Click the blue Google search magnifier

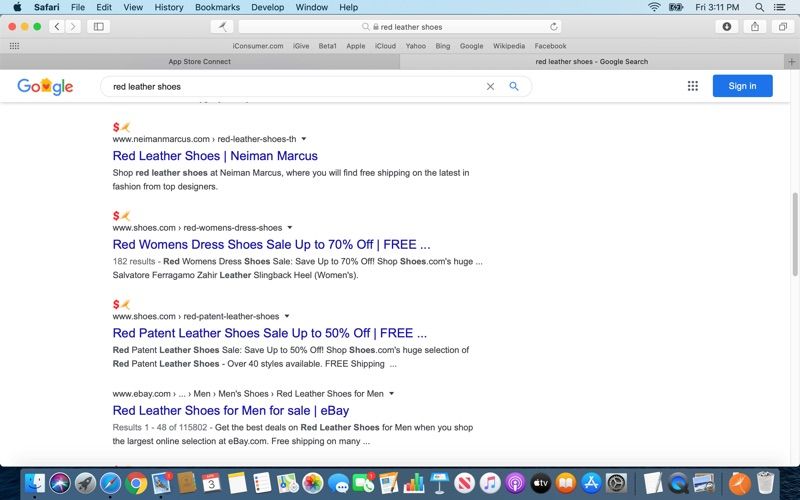point(514,86)
